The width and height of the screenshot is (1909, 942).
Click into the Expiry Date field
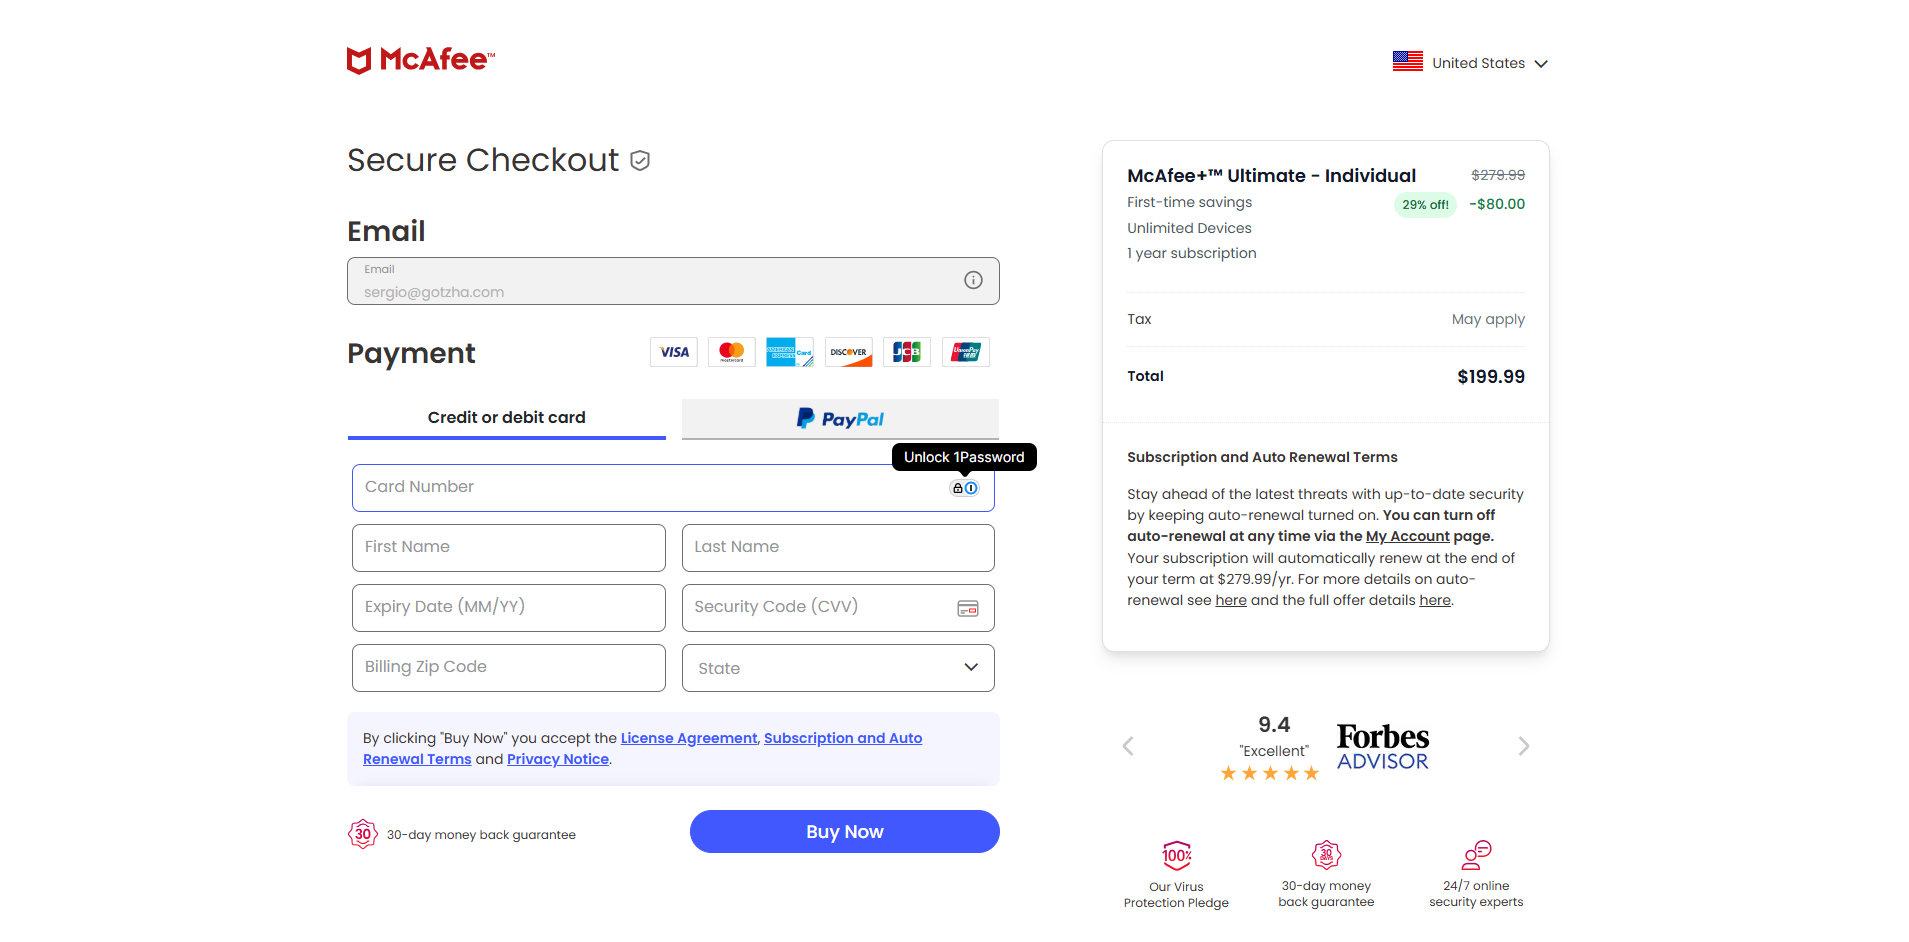click(509, 608)
